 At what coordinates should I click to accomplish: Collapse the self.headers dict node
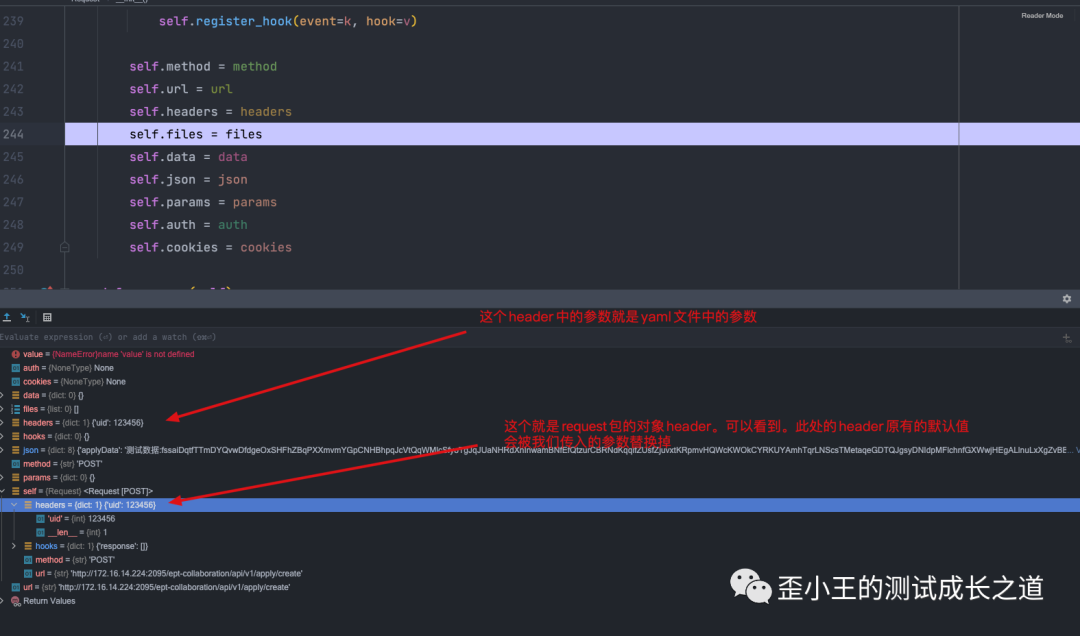(14, 505)
